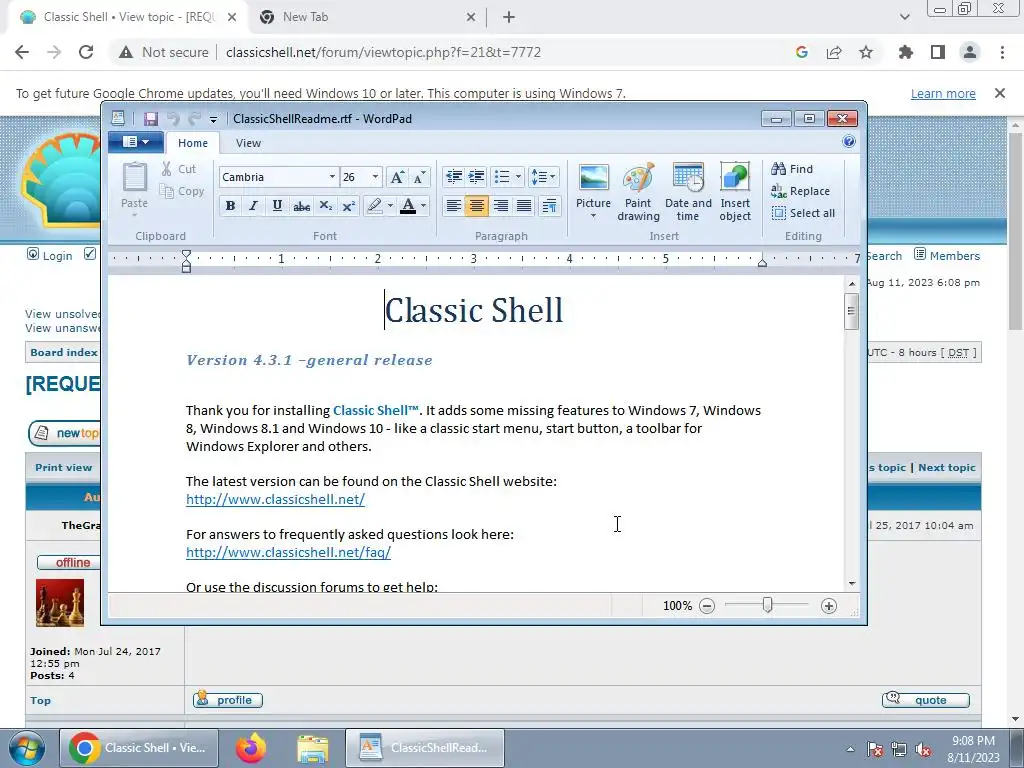This screenshot has width=1024, height=768.
Task: Switch to the View ribbon tab
Action: [x=248, y=143]
